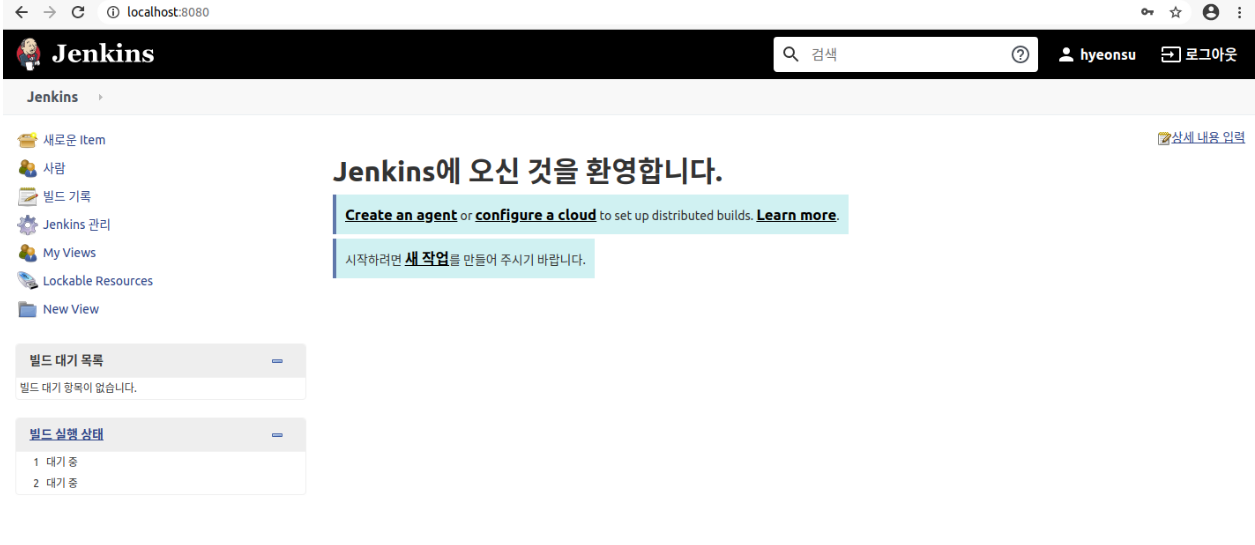1255x545 pixels.
Task: Click the logout arrow icon
Action: pos(1170,54)
